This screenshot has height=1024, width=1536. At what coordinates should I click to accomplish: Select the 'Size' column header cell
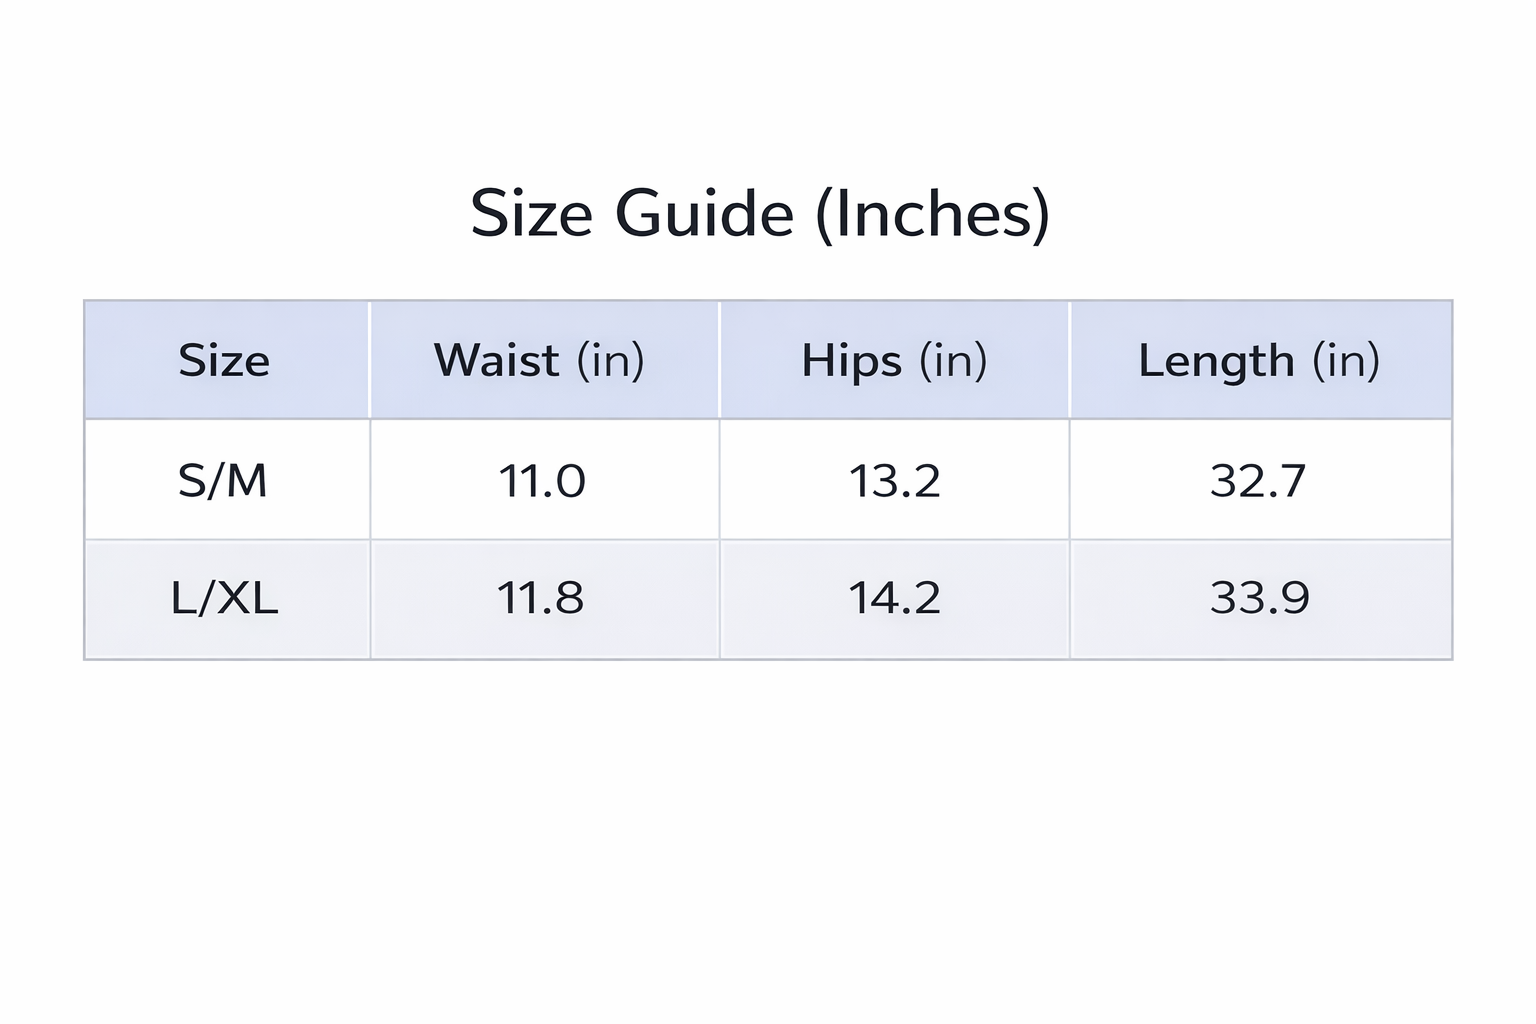[x=224, y=360]
